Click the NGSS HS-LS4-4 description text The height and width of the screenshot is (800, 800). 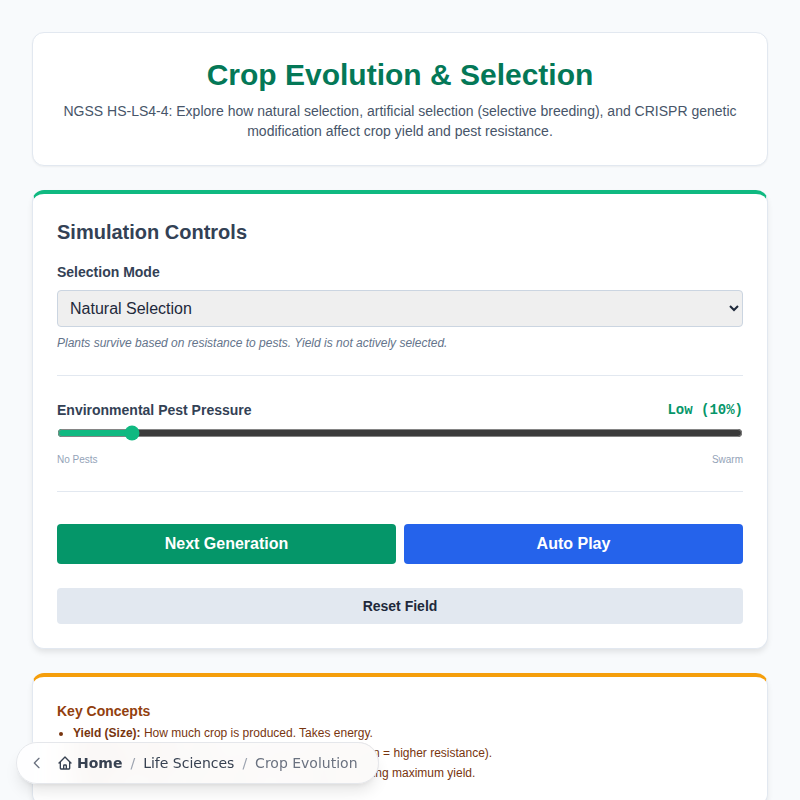[x=400, y=120]
